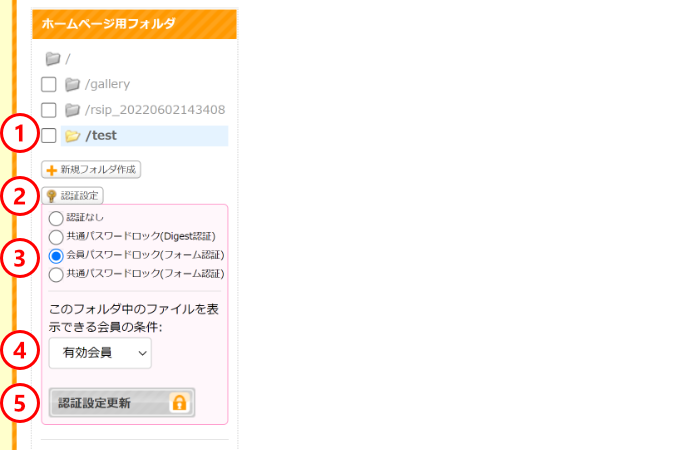
Task: Click the key icon next to 認証設定
Action: click(x=51, y=196)
